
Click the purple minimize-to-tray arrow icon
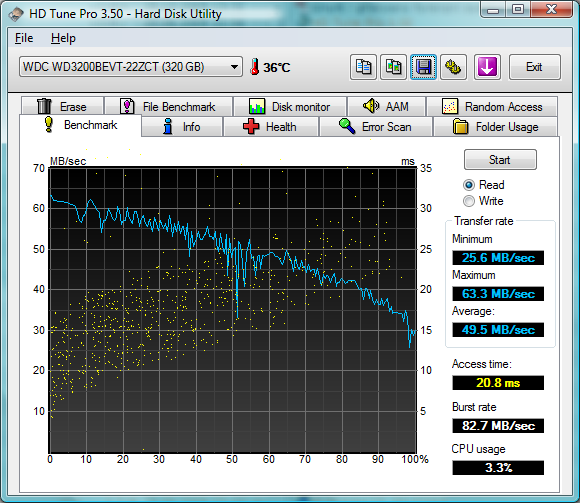(x=487, y=67)
